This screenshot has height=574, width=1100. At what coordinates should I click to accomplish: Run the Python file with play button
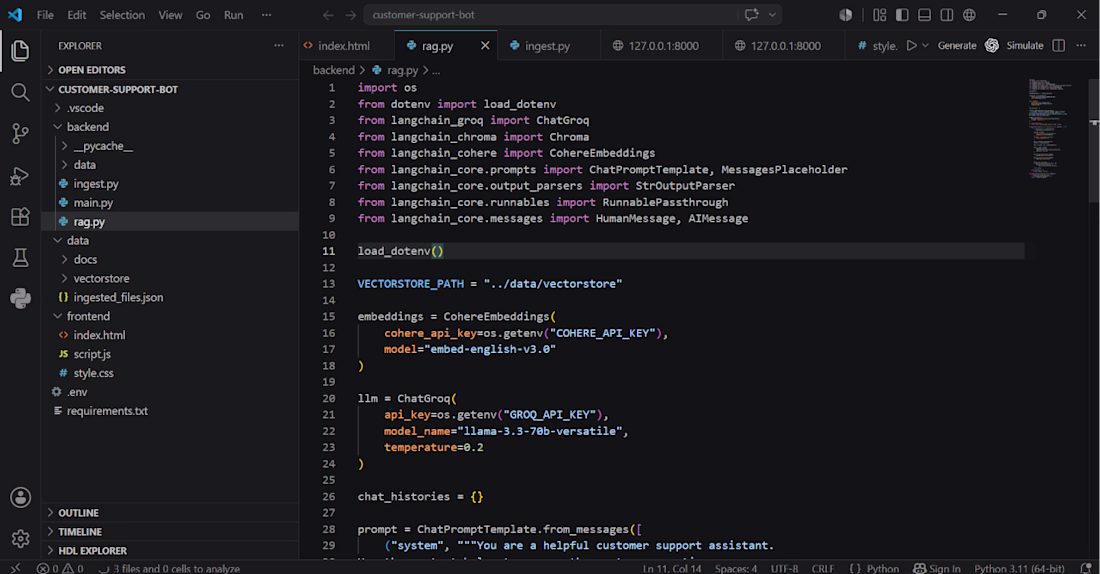[x=911, y=46]
